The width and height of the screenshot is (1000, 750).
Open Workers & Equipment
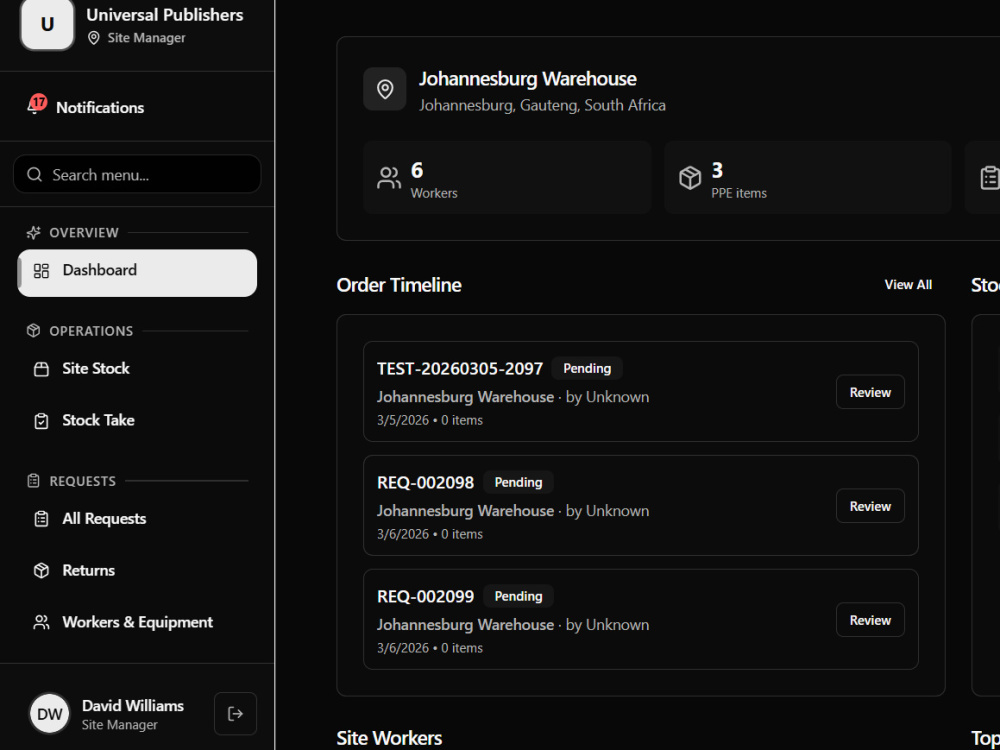click(137, 622)
